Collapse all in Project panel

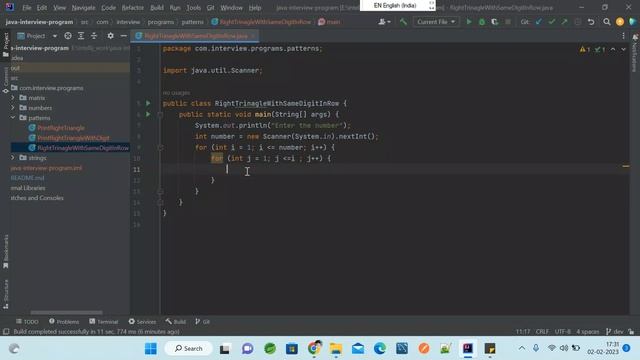coord(94,36)
